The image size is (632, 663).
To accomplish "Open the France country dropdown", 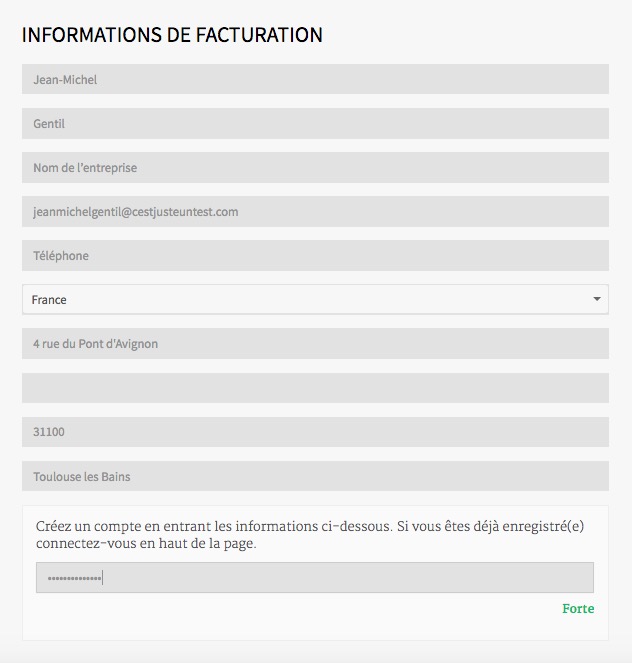I will point(315,299).
